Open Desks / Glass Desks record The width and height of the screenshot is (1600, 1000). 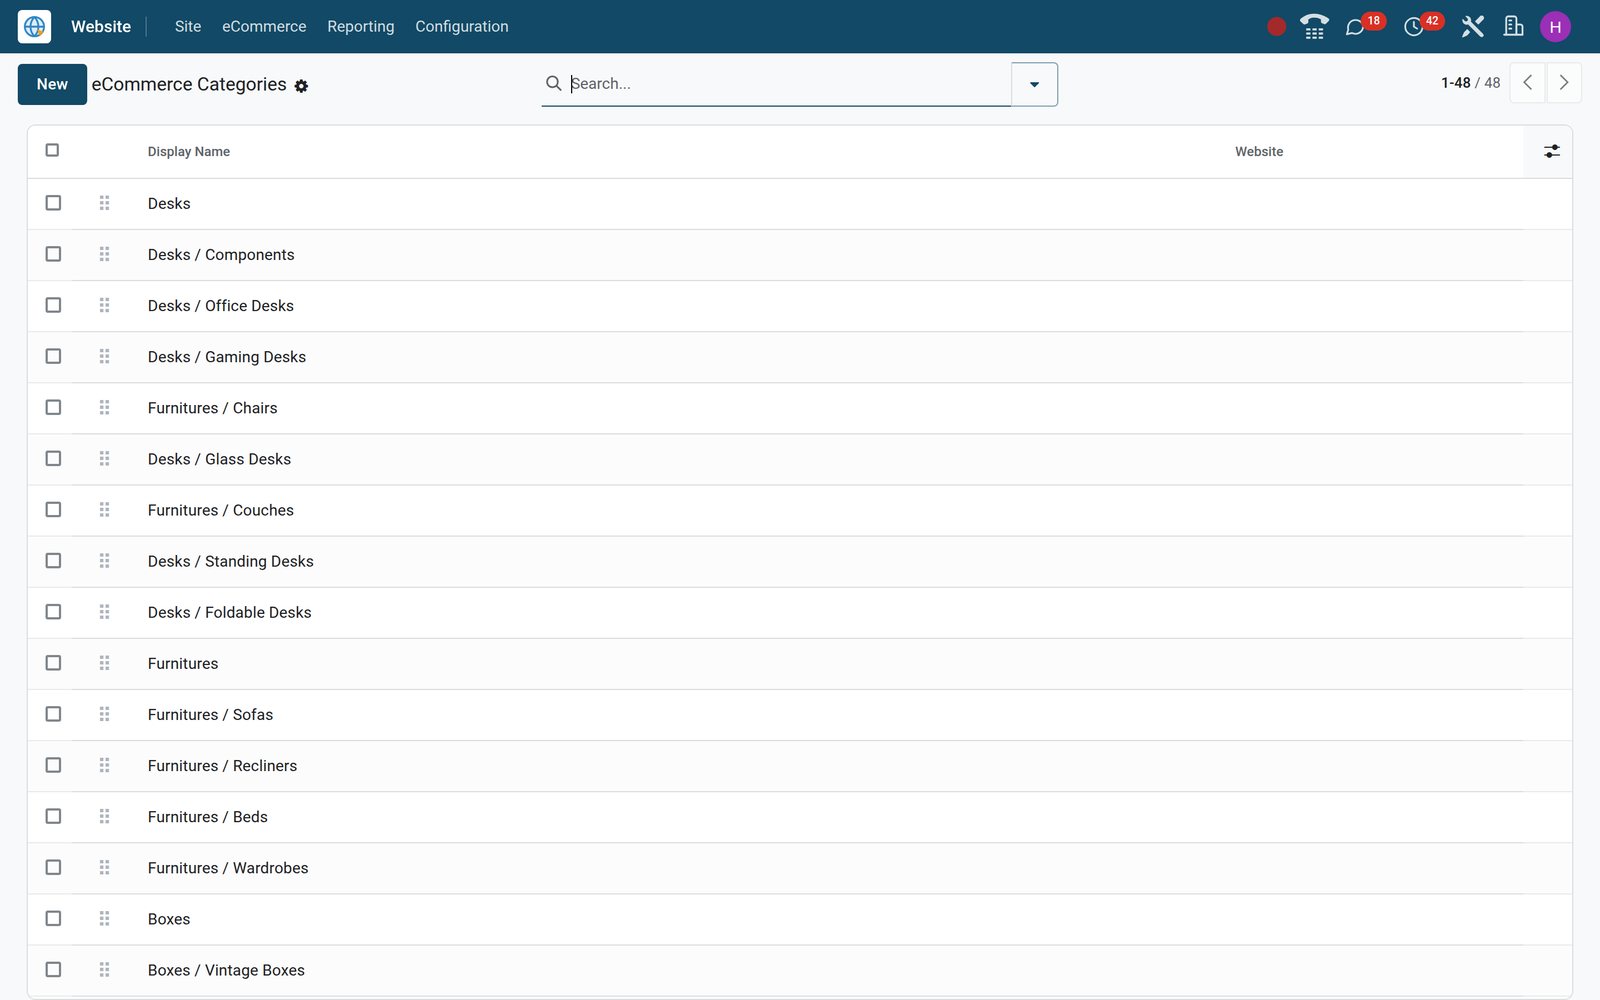(x=219, y=459)
